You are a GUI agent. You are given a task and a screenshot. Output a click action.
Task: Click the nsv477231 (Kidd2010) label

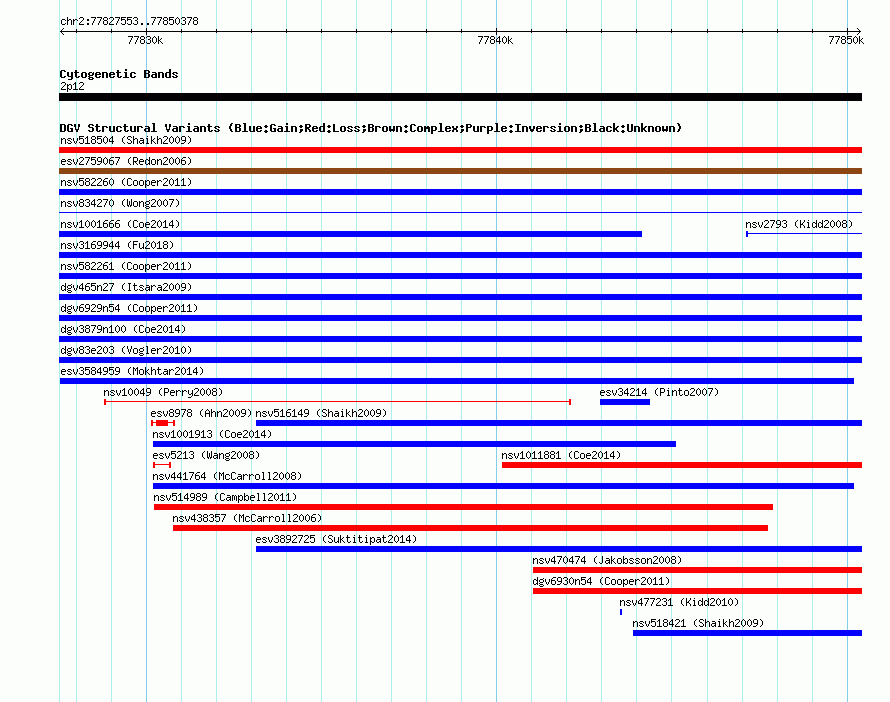click(679, 602)
